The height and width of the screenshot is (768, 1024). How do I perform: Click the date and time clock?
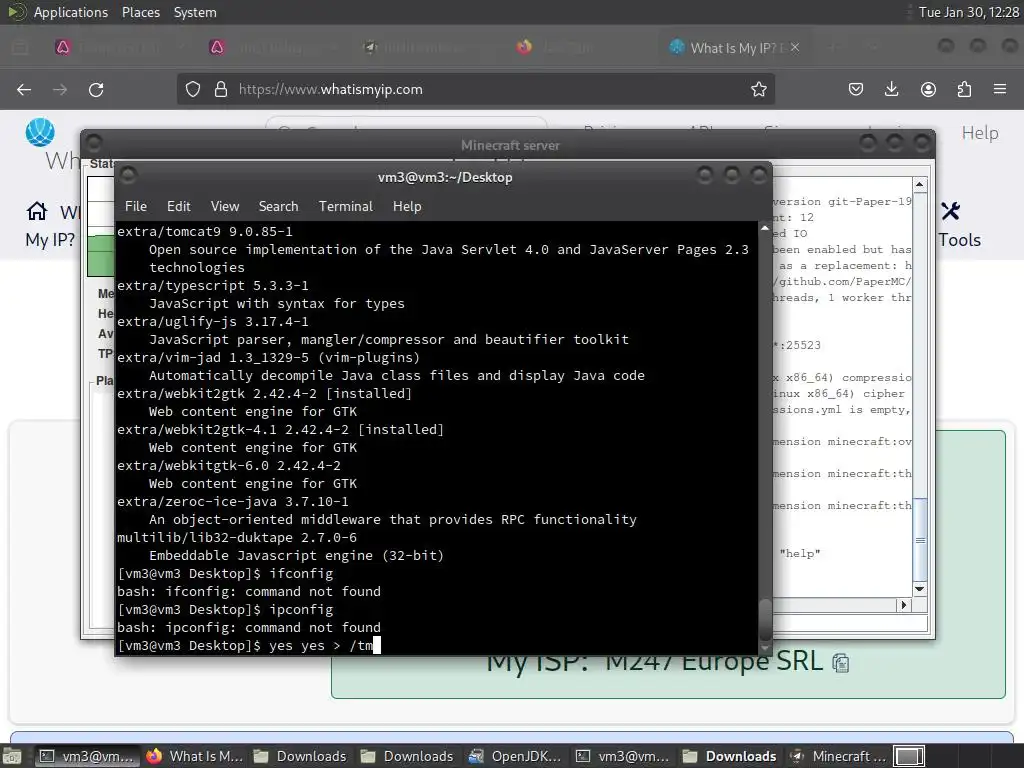coord(968,12)
